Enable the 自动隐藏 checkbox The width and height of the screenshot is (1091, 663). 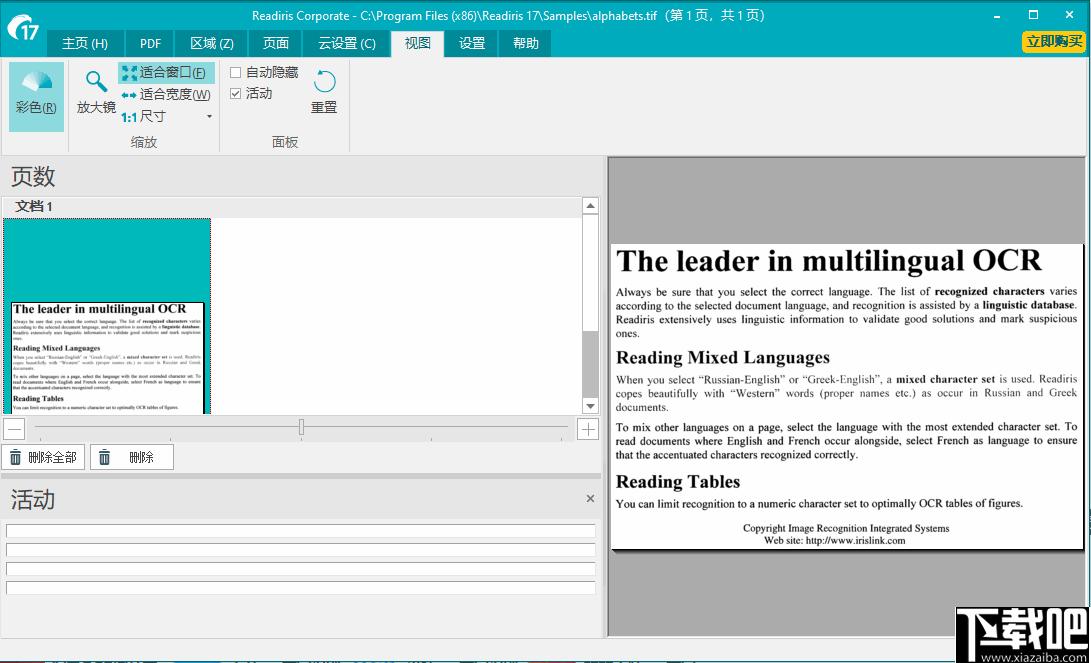click(x=235, y=72)
